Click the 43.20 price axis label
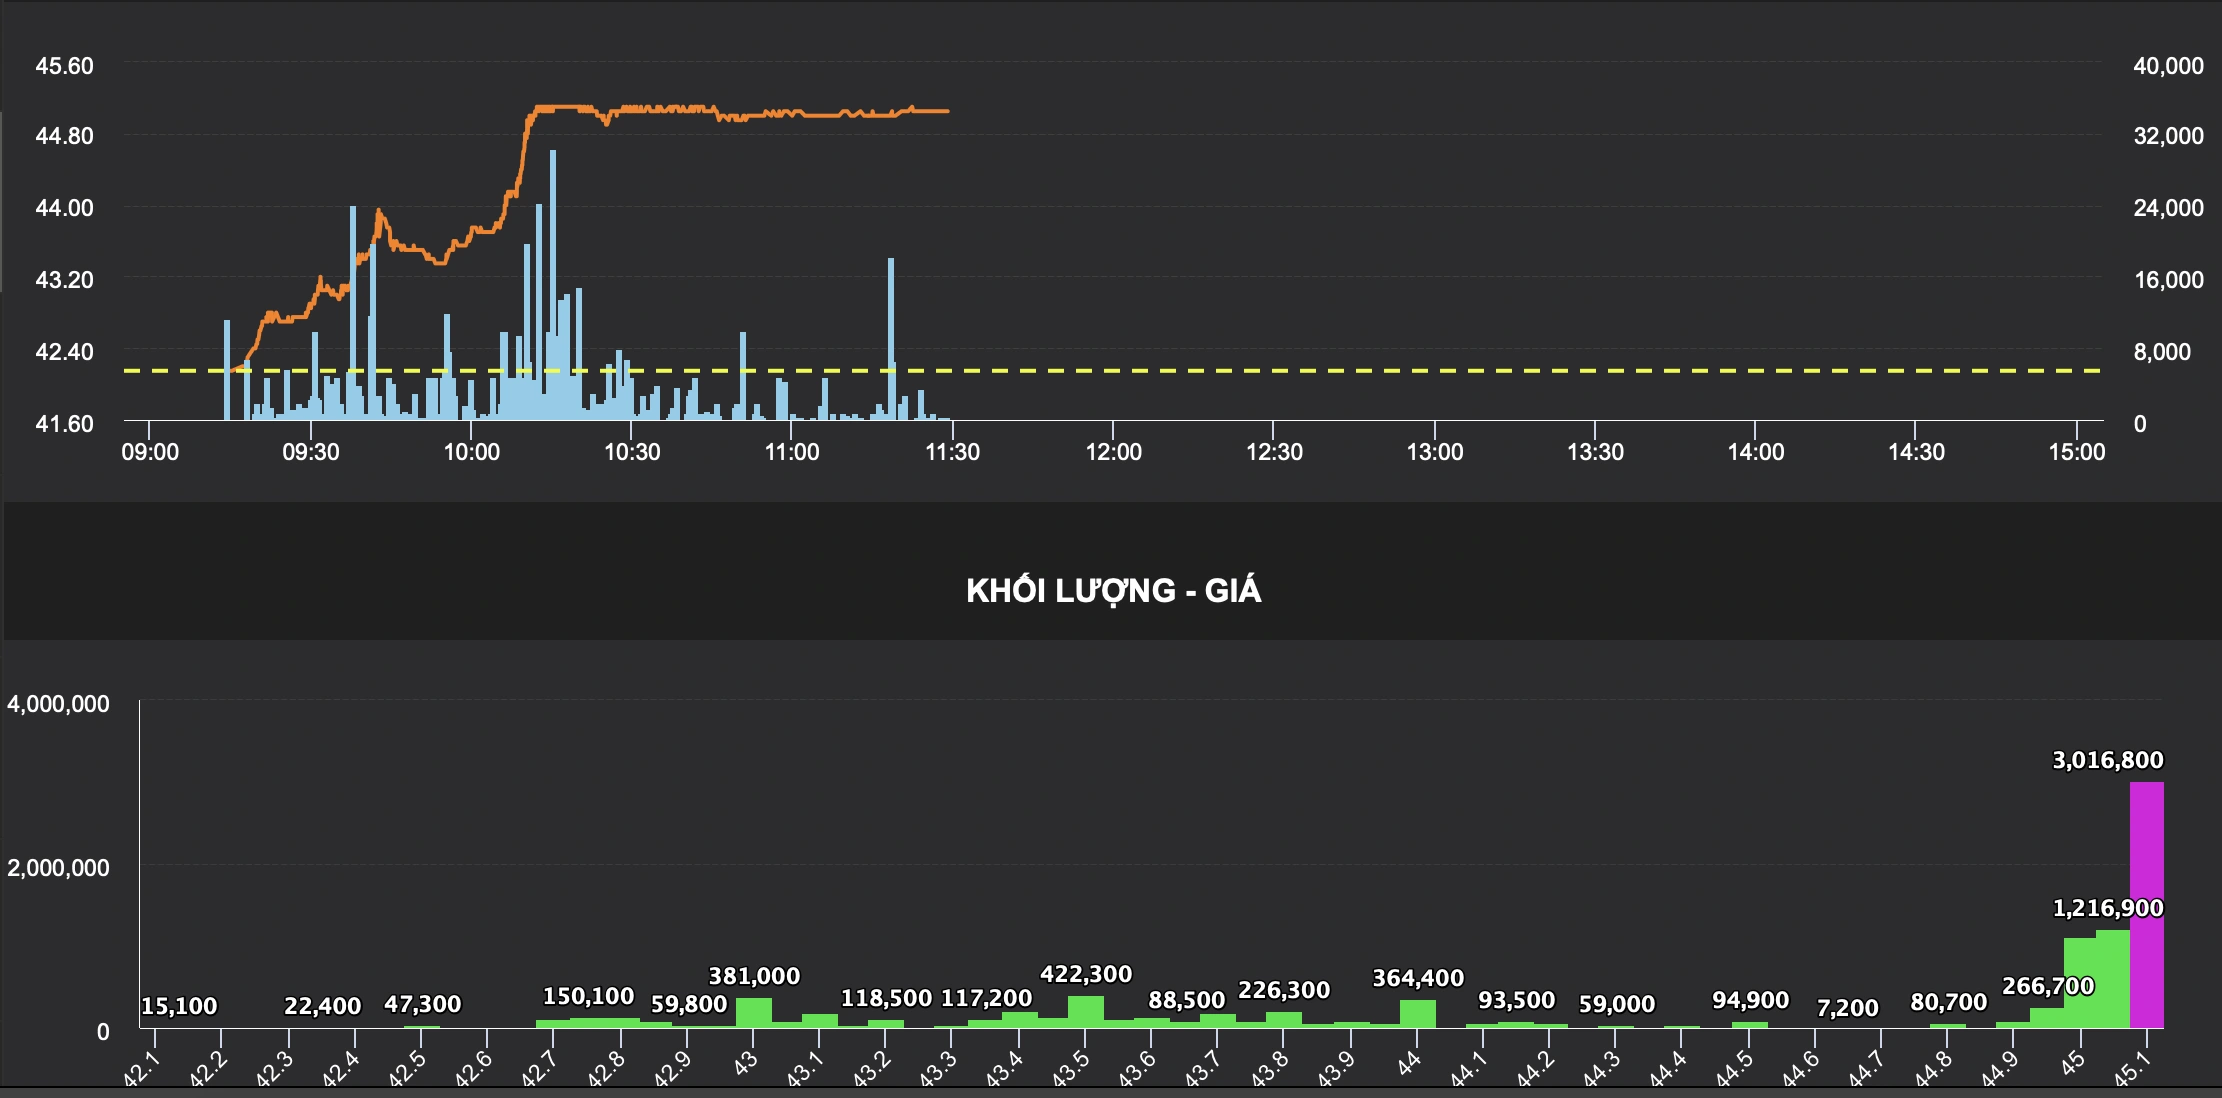 (64, 280)
